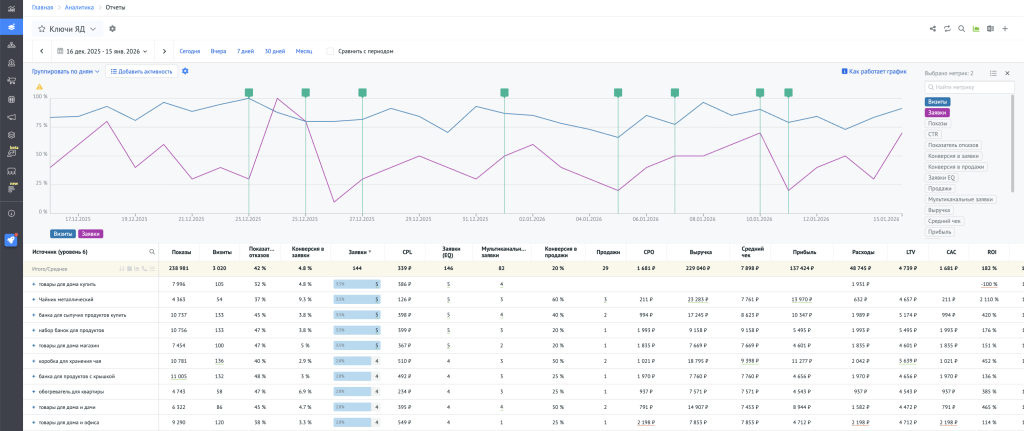Expand the Чайник металлический row
Screen dimensions: 1024x431
[x=34, y=299]
